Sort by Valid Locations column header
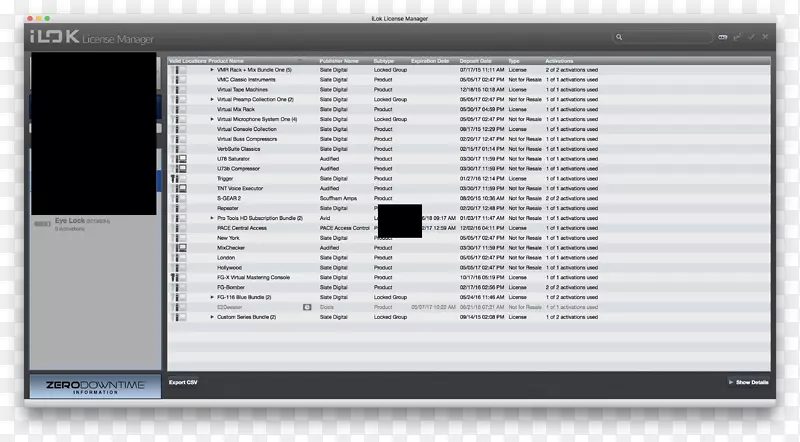This screenshot has height=442, width=800. 187,61
